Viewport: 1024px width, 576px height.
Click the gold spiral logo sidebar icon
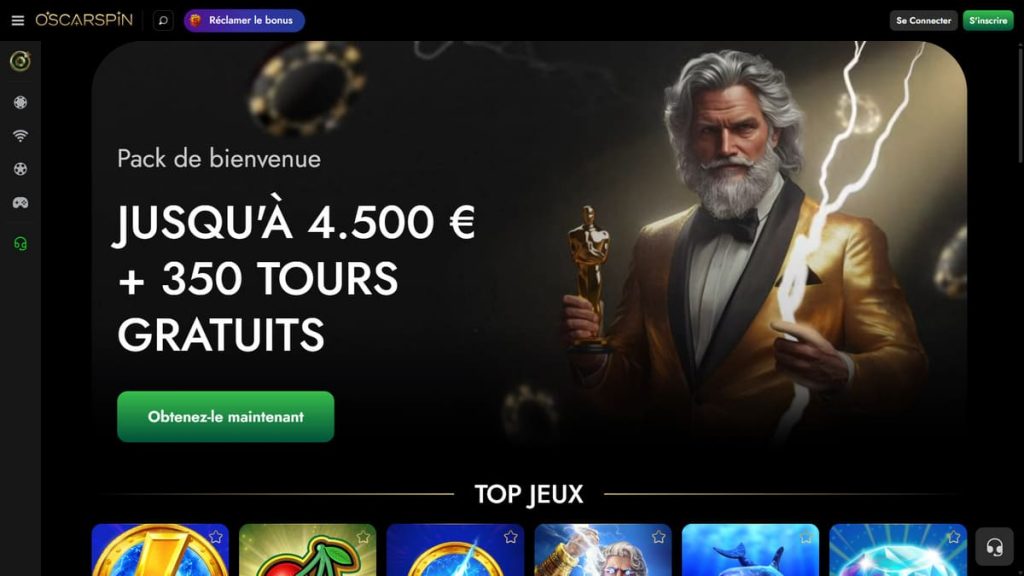coord(20,61)
